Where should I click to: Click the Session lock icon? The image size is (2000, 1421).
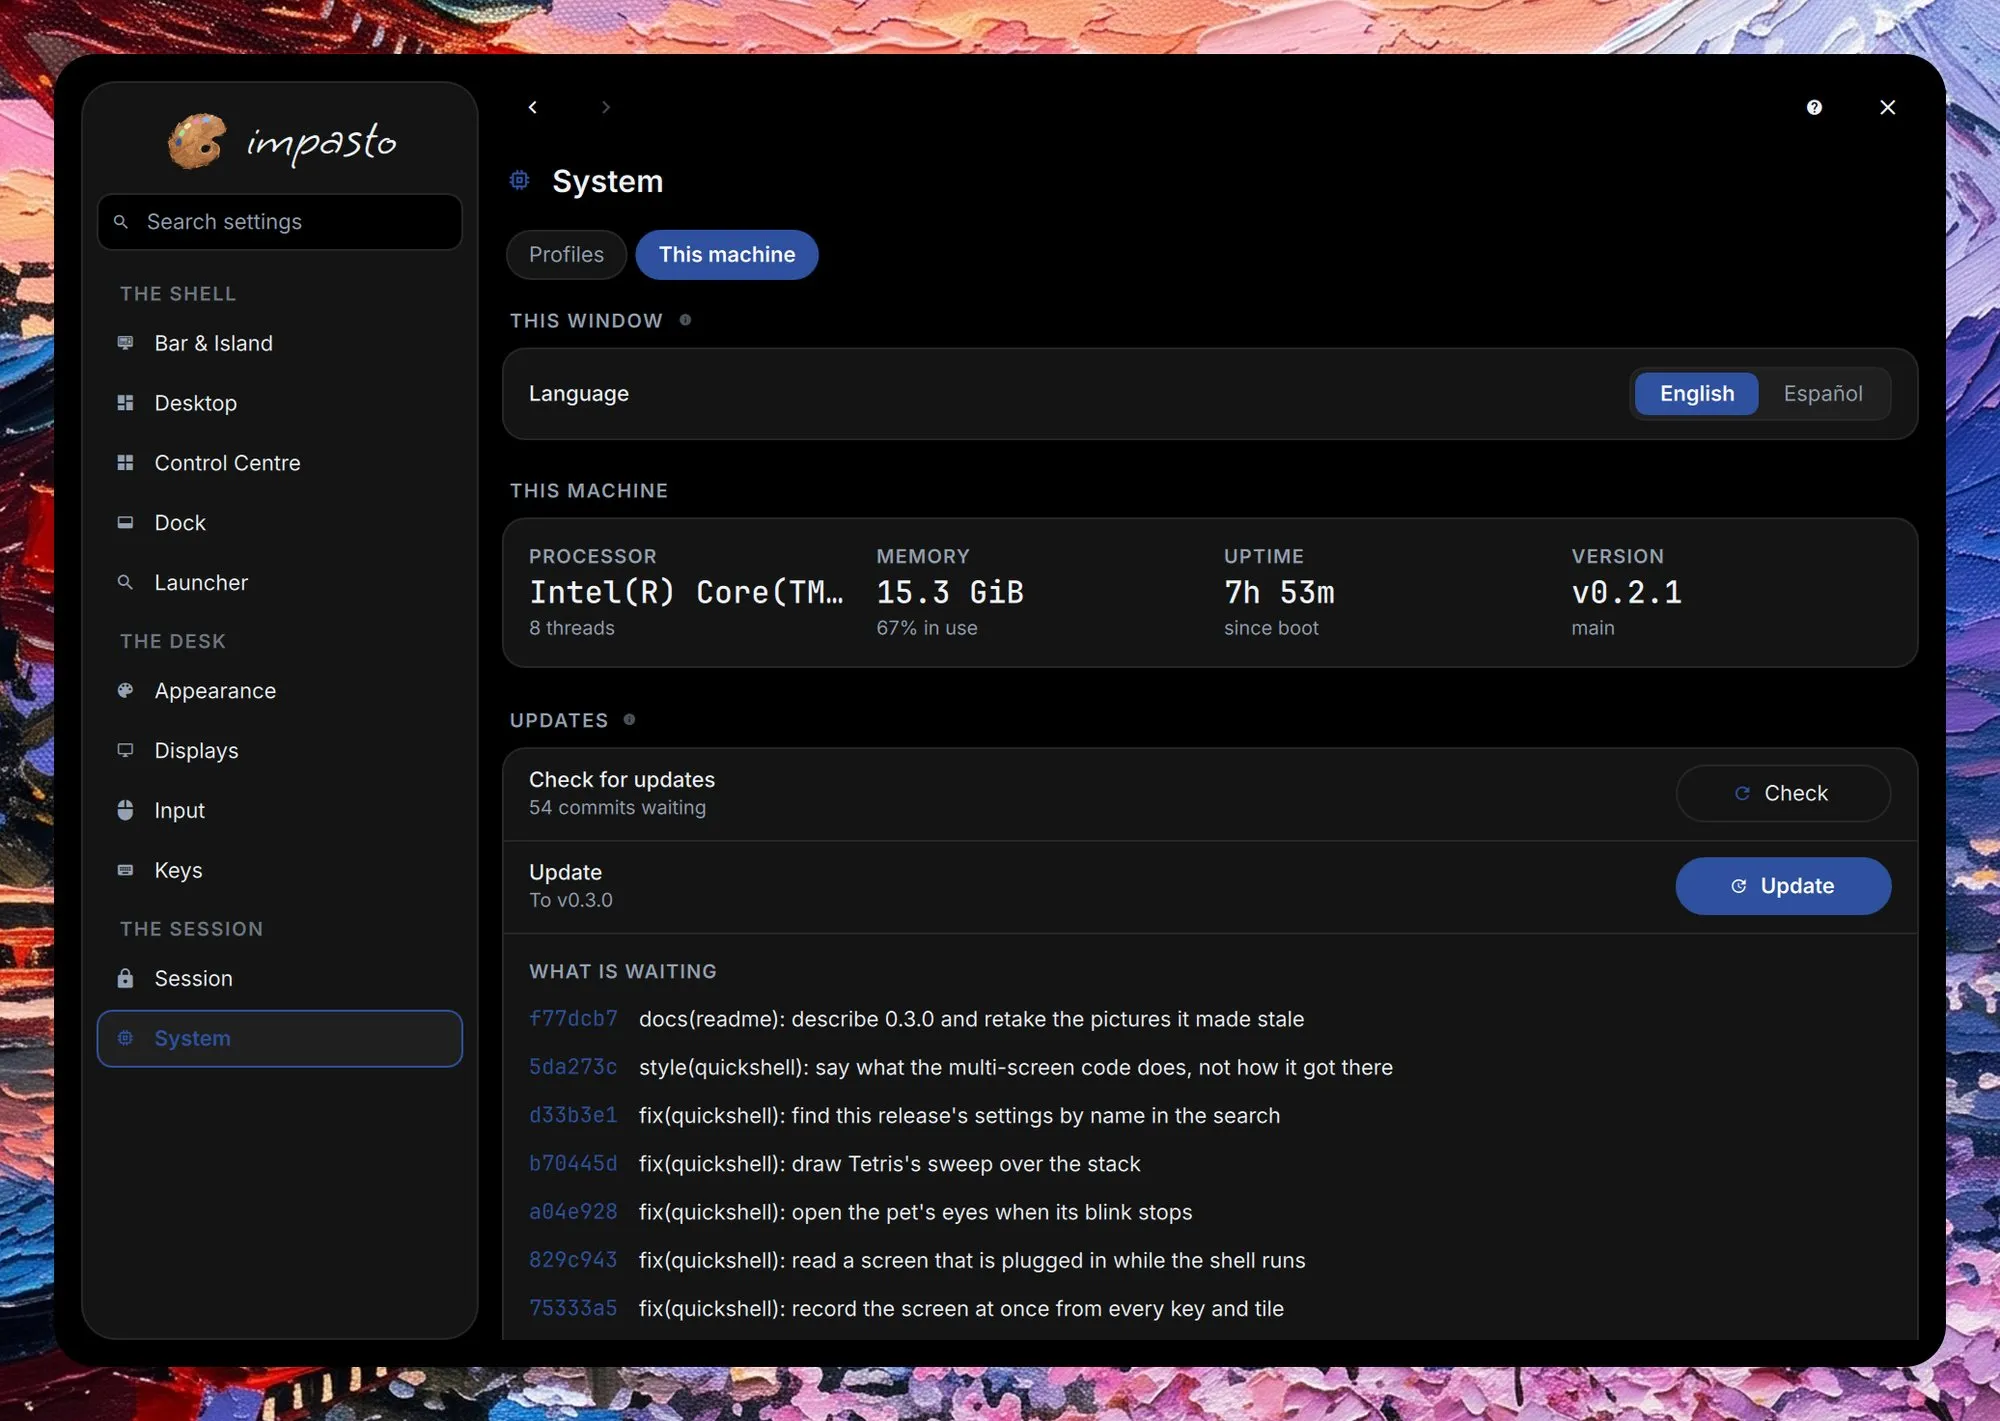(x=125, y=978)
